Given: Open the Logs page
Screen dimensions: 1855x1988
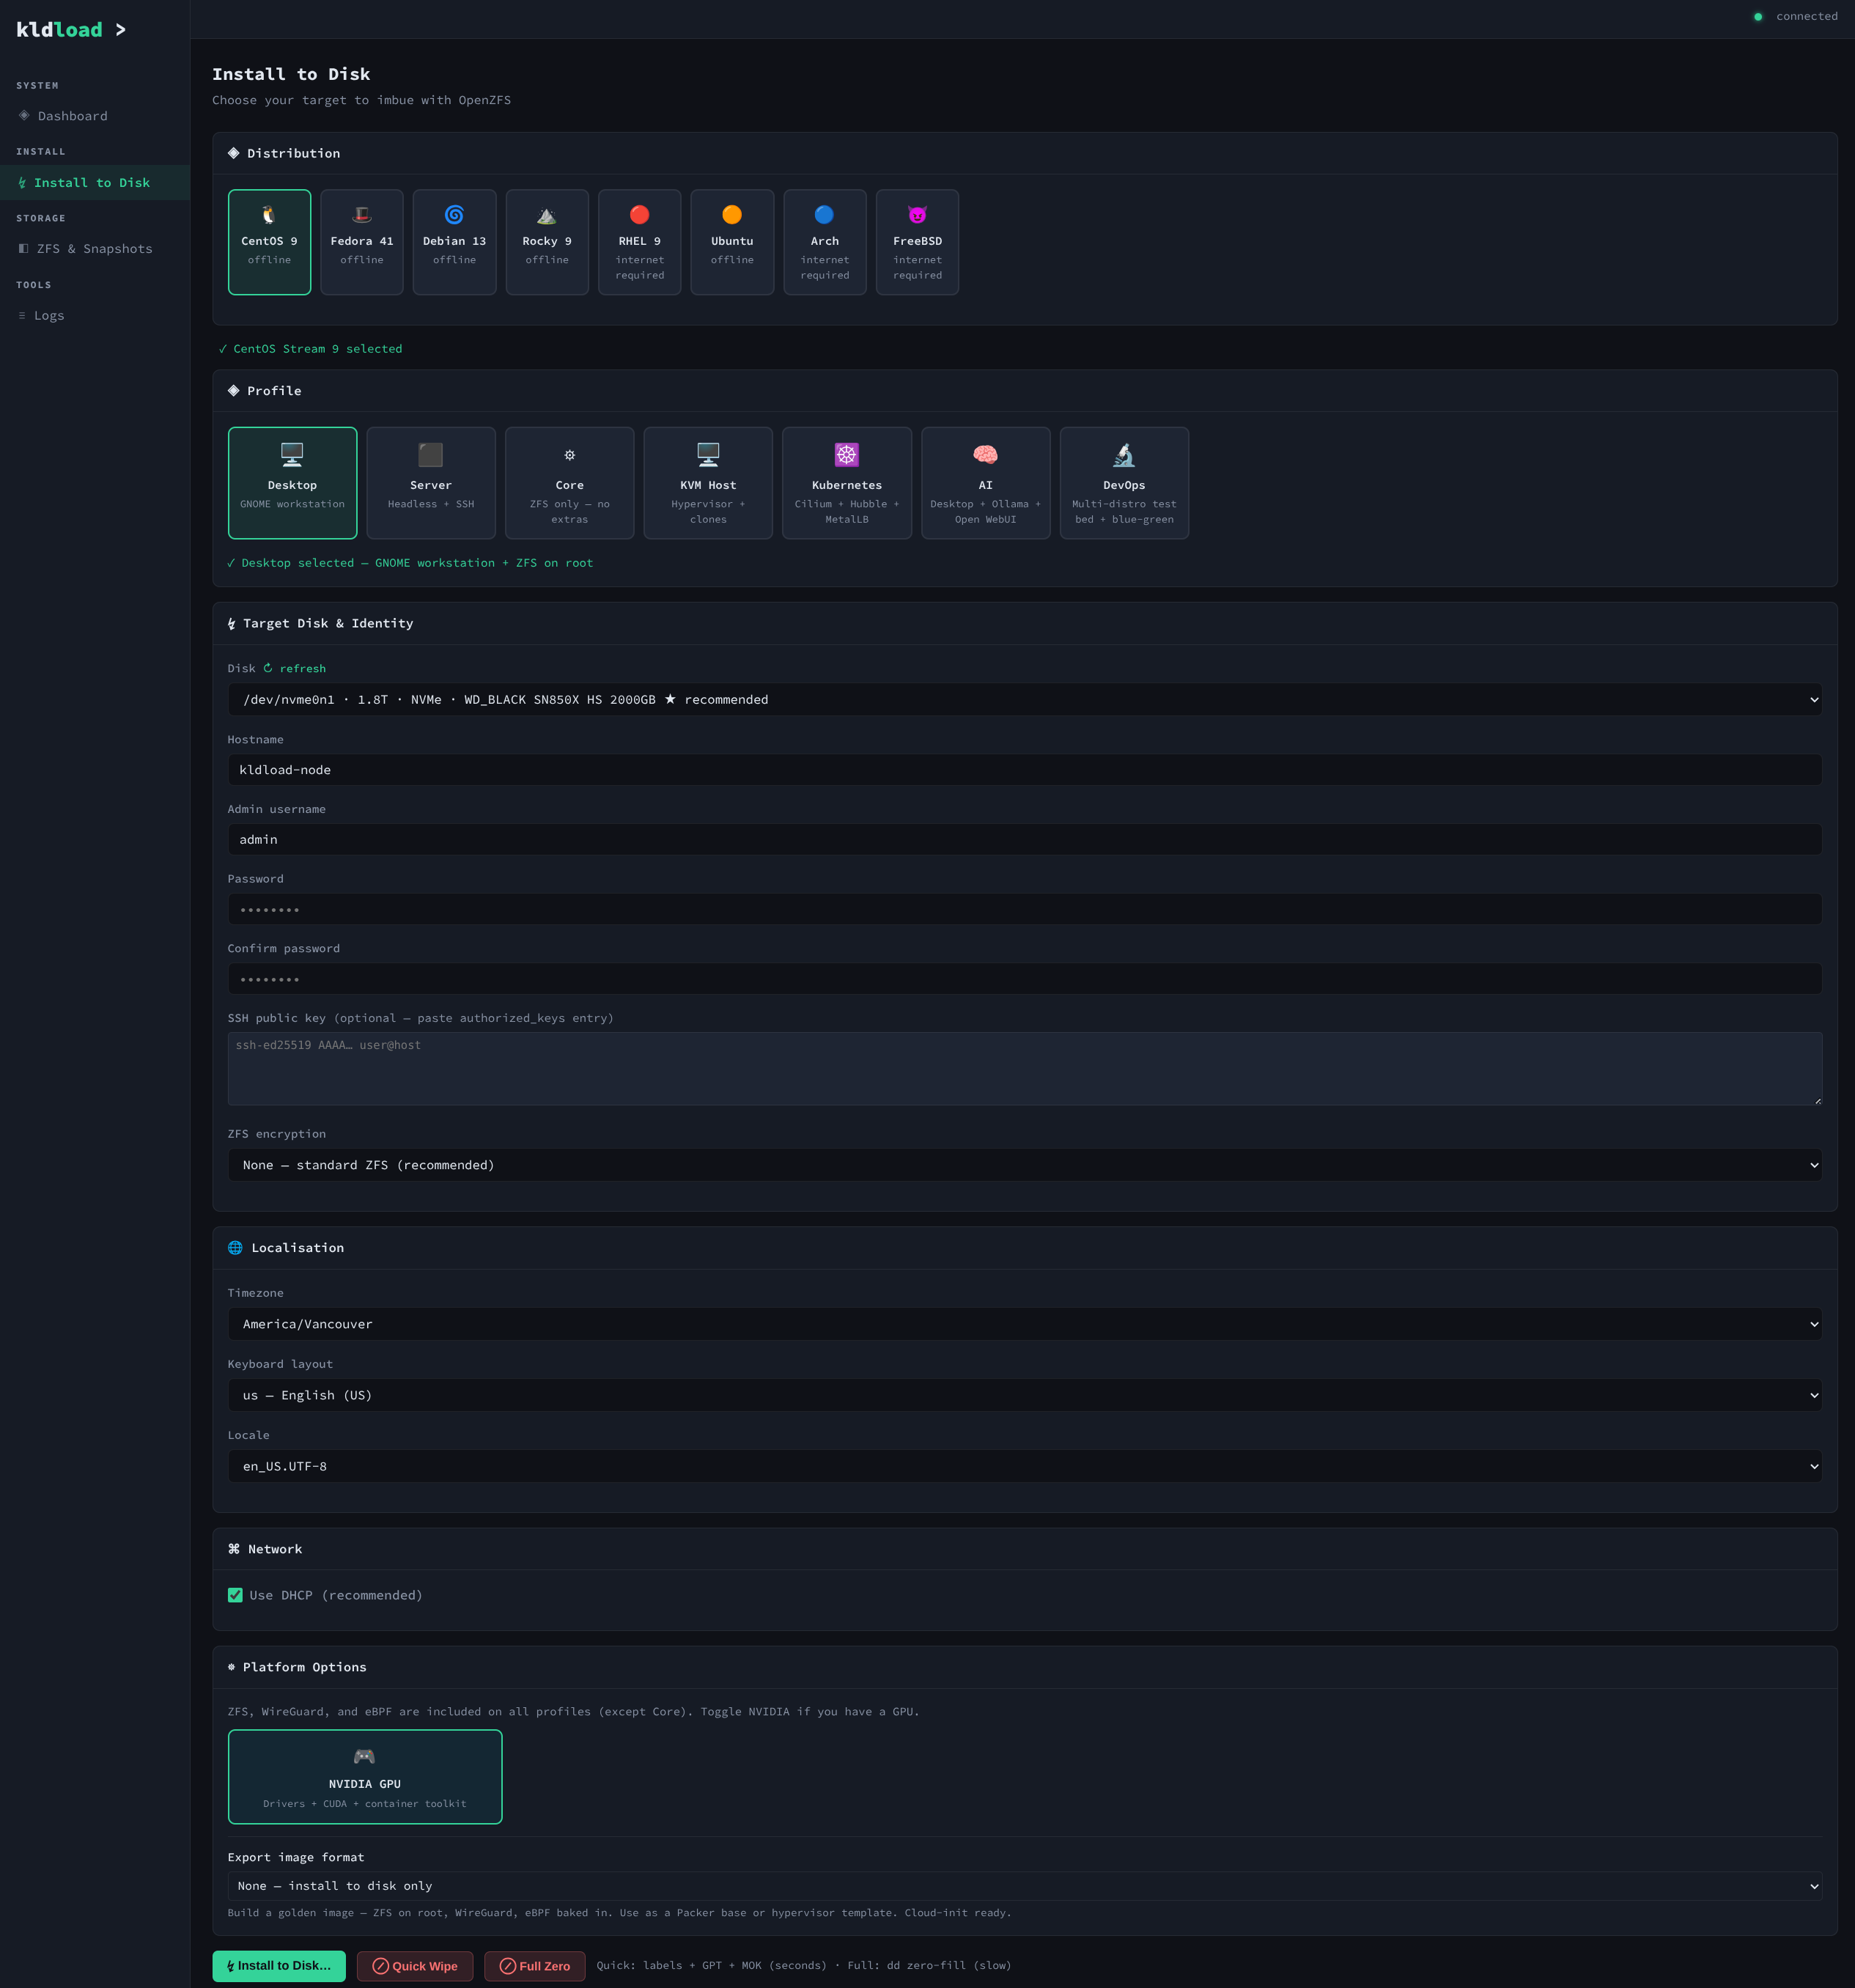Looking at the screenshot, I should pyautogui.click(x=95, y=315).
